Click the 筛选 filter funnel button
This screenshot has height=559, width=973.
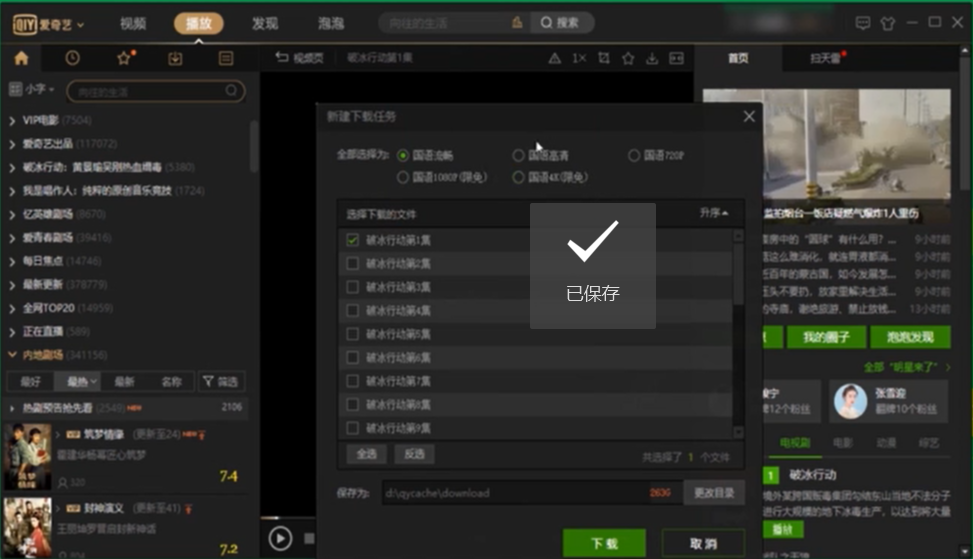pyautogui.click(x=221, y=382)
